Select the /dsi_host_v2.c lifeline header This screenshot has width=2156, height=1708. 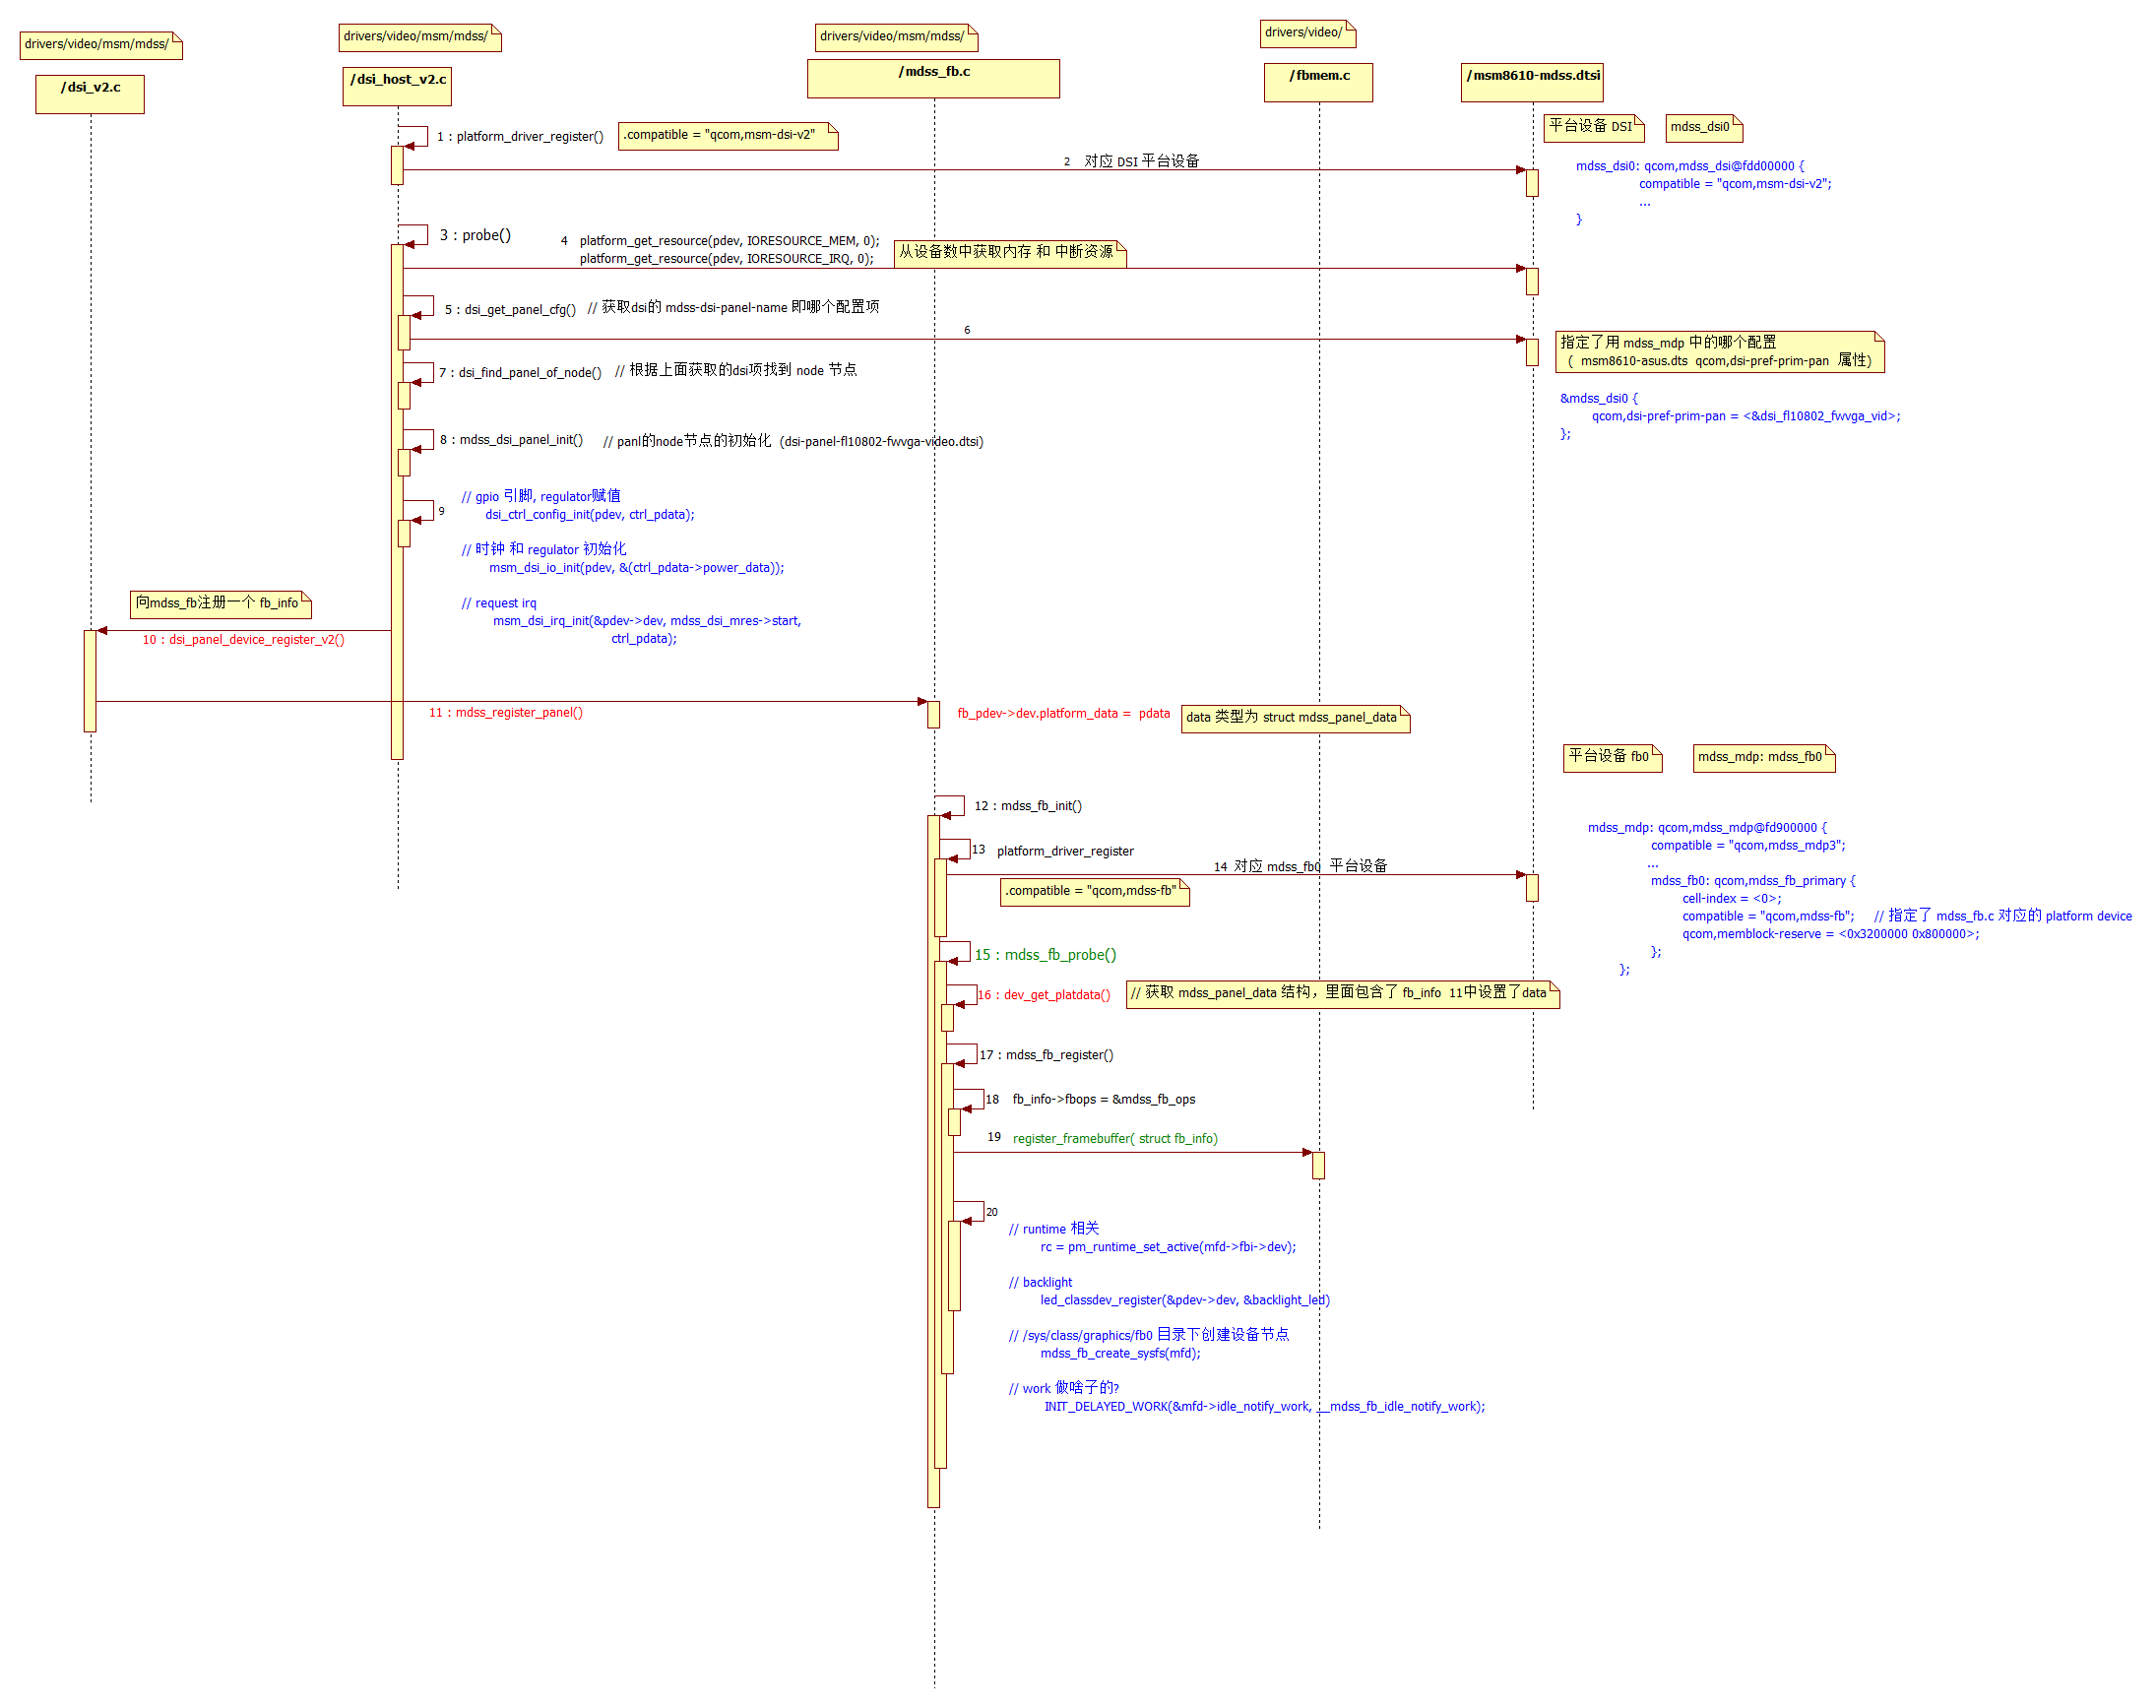pos(396,86)
